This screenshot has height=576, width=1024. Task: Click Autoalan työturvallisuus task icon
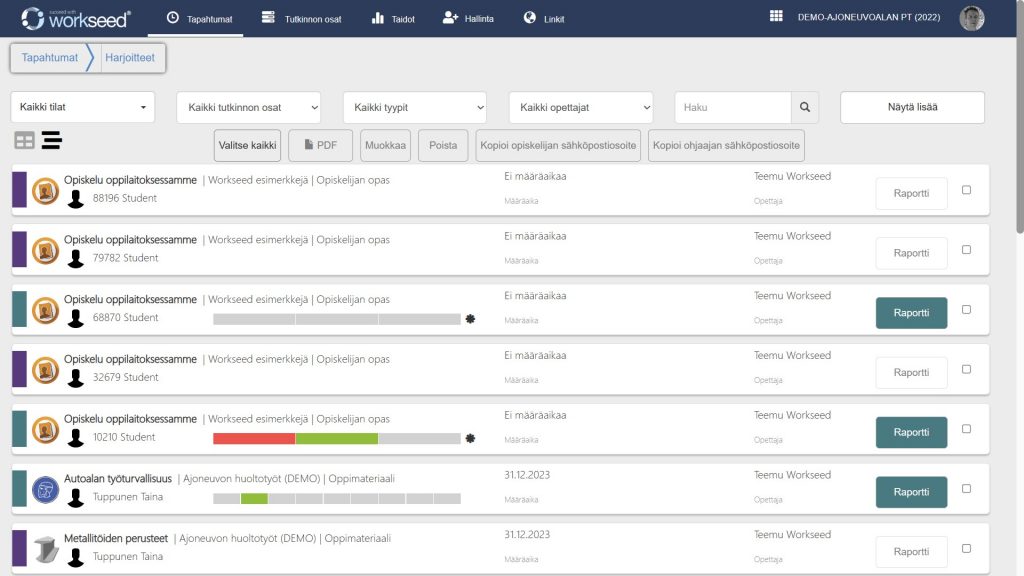click(44, 488)
